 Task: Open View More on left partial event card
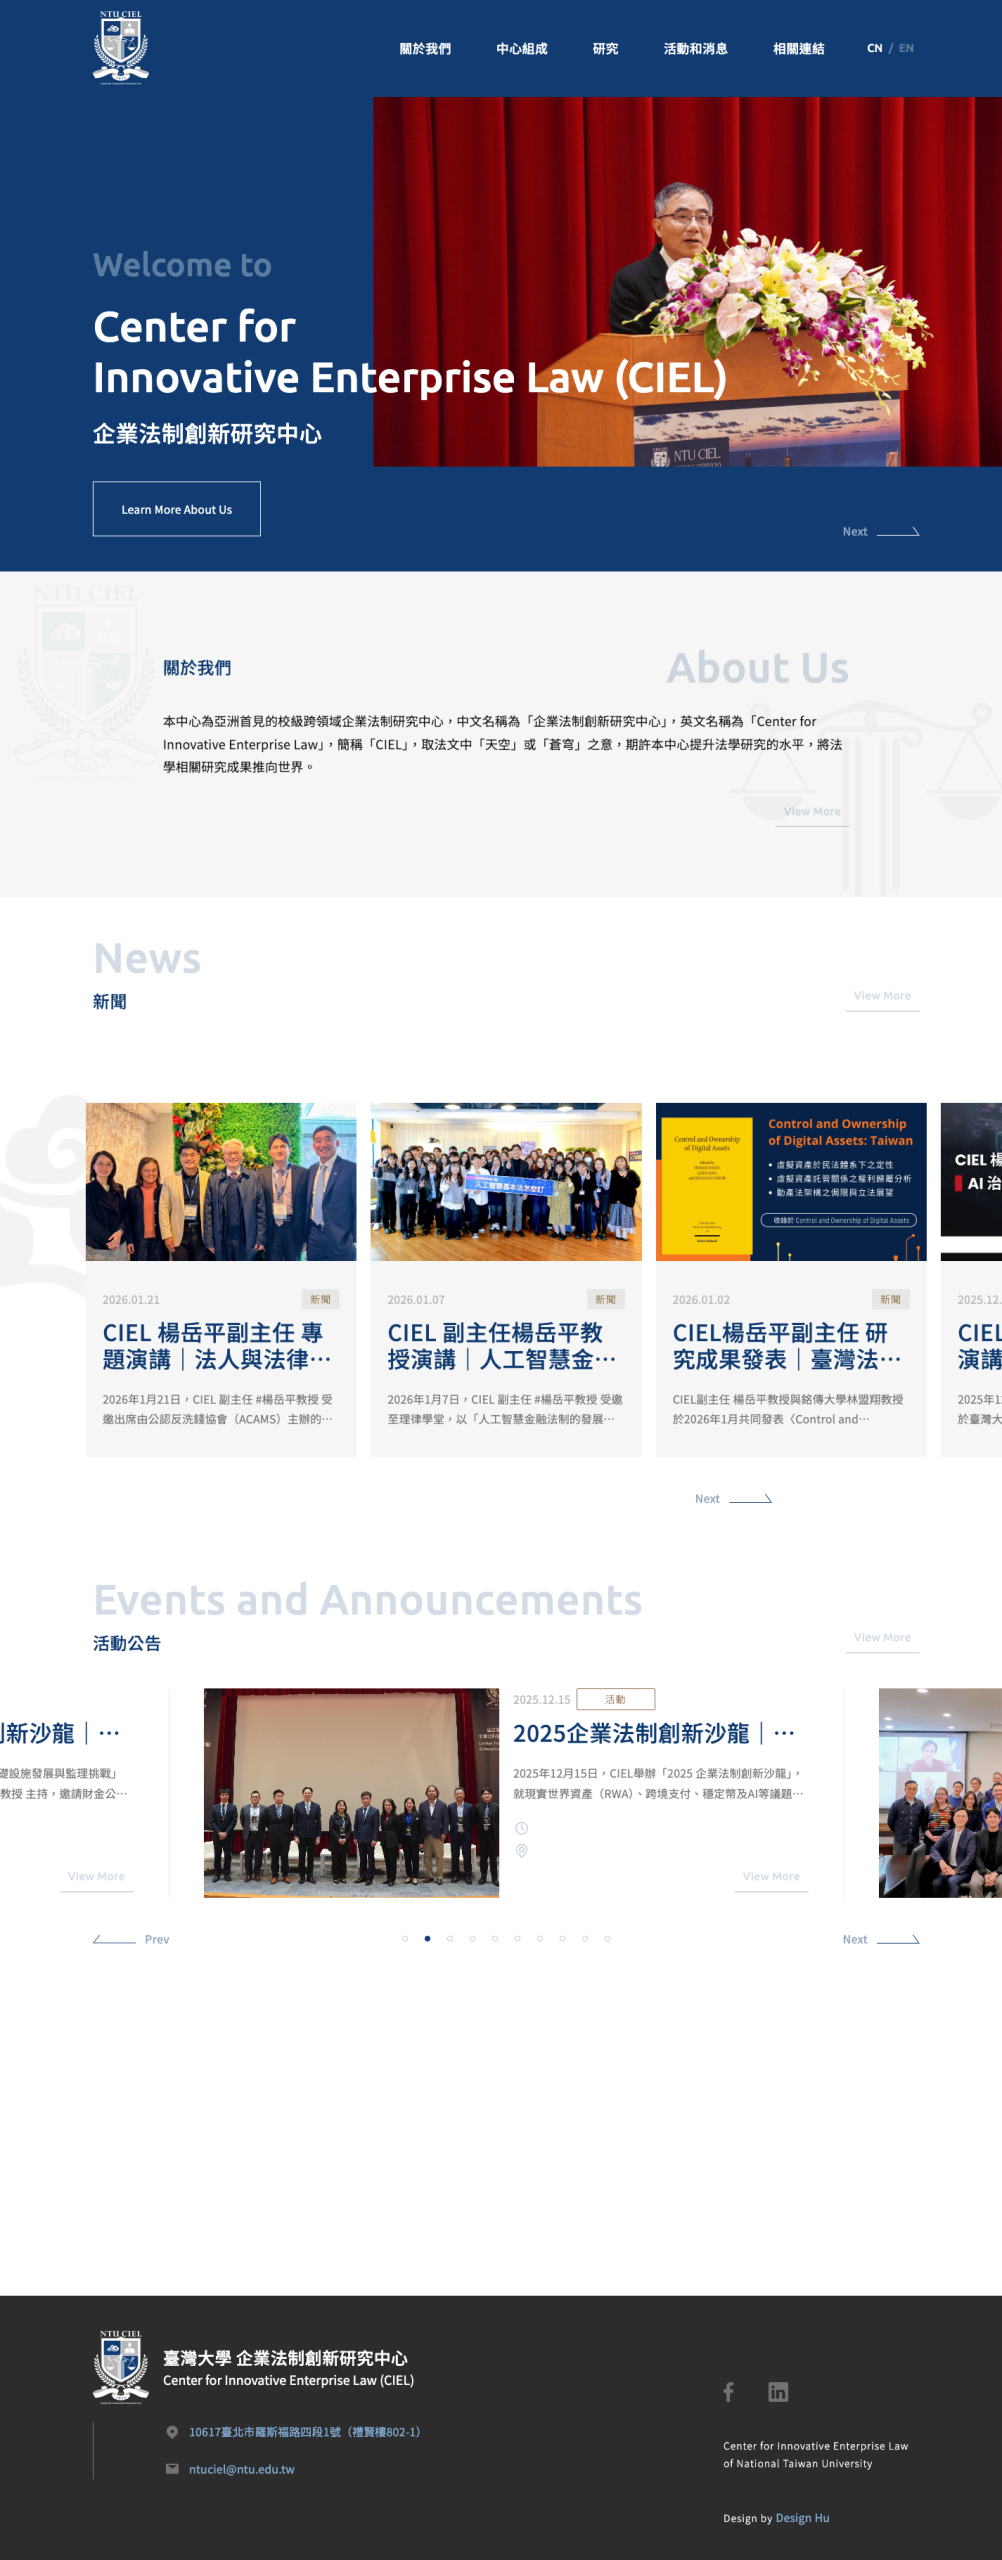[x=96, y=1877]
